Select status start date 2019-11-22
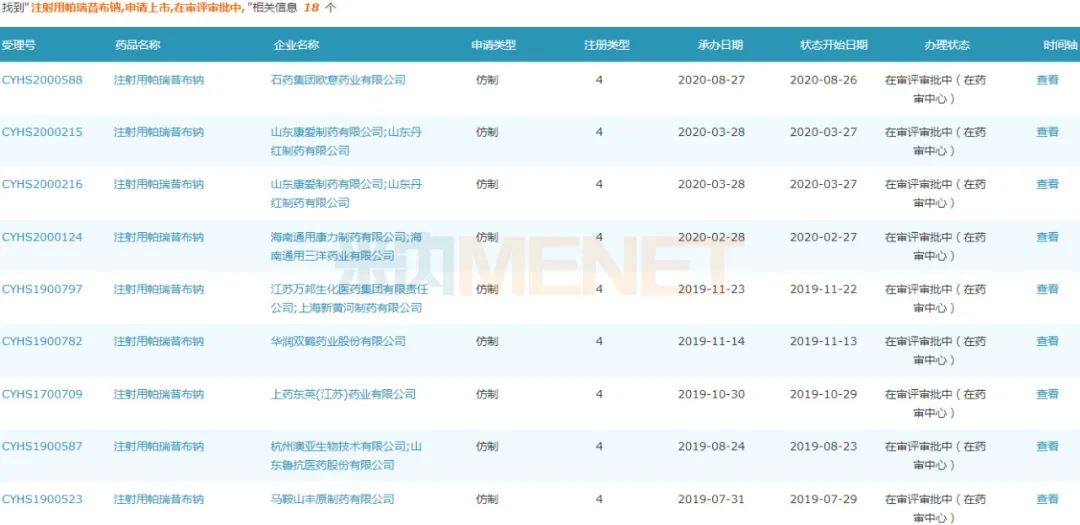 [x=824, y=289]
